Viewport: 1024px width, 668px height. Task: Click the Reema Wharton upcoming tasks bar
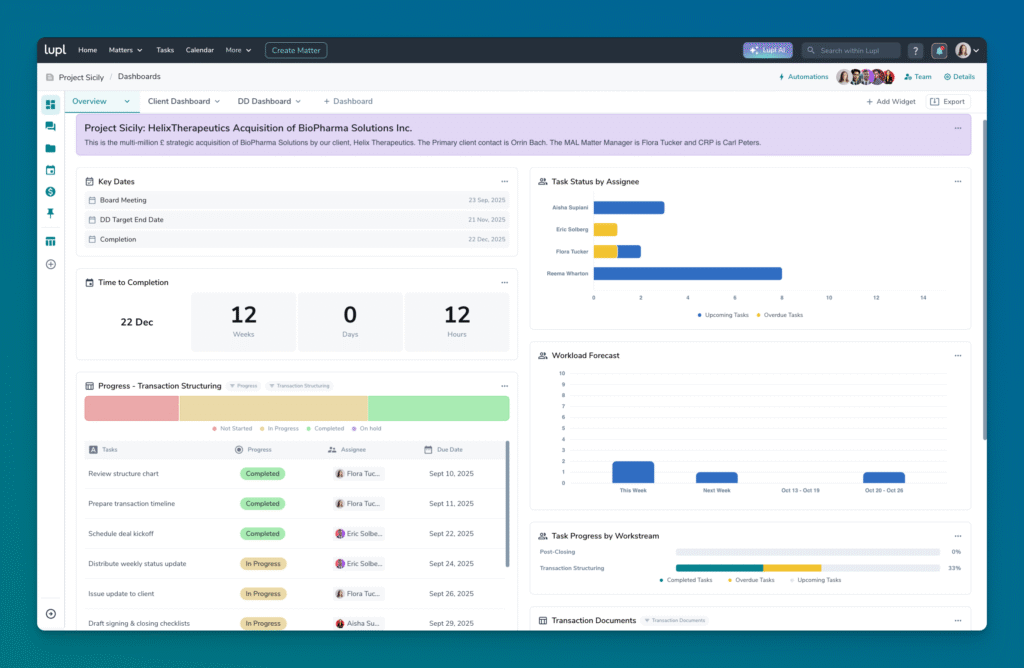point(688,274)
